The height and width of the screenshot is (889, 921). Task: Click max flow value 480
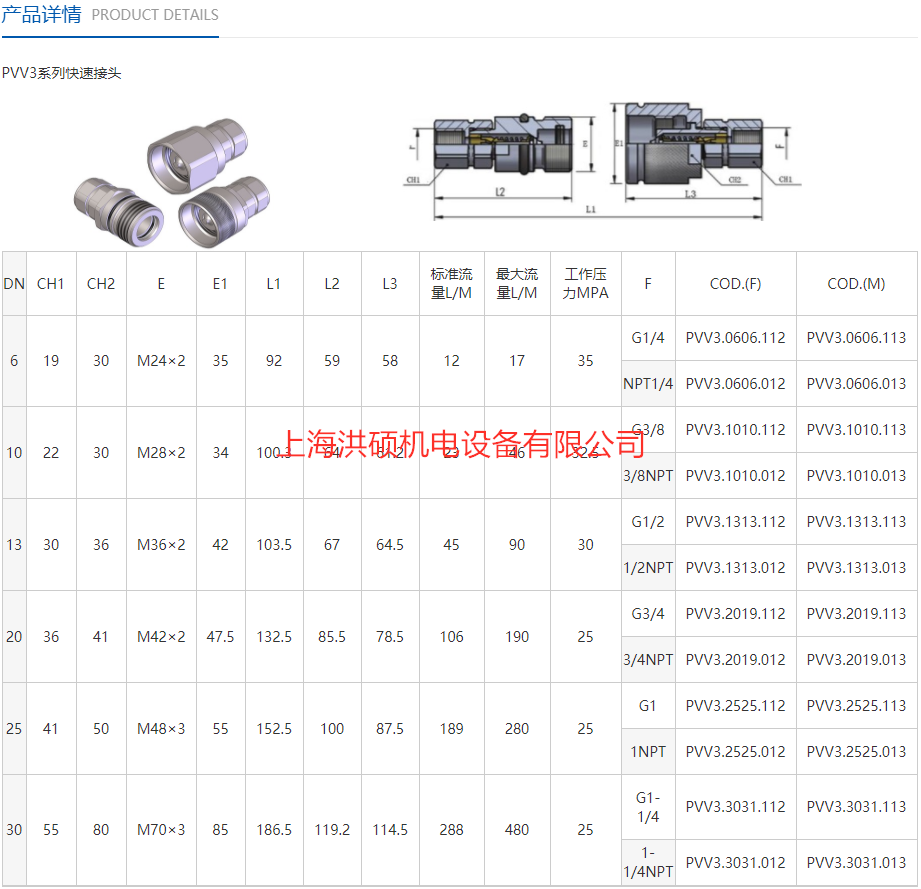click(x=517, y=830)
